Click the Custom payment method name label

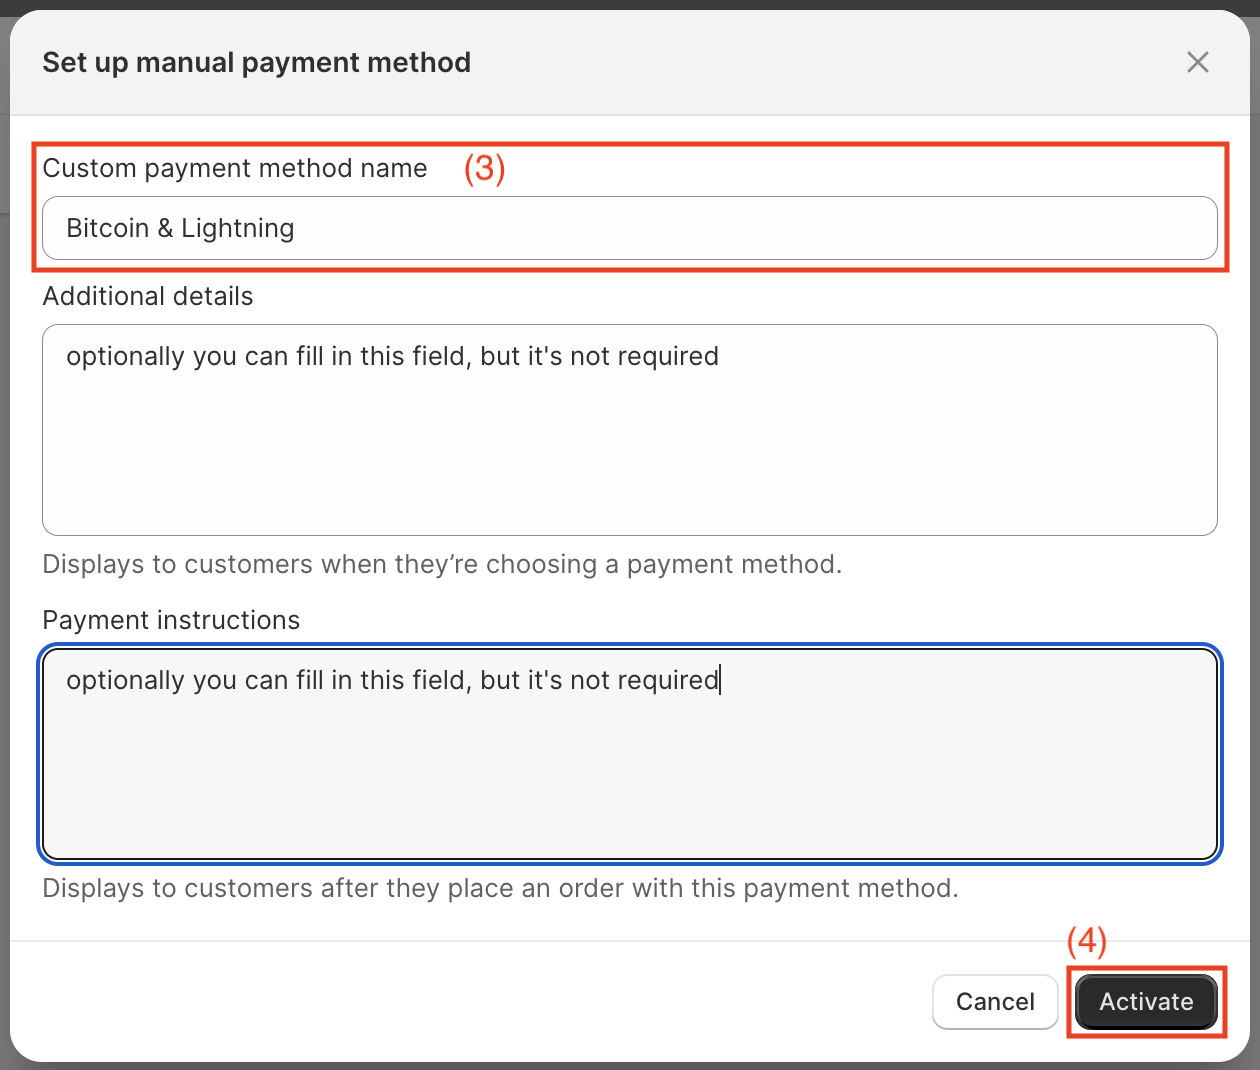pos(235,168)
